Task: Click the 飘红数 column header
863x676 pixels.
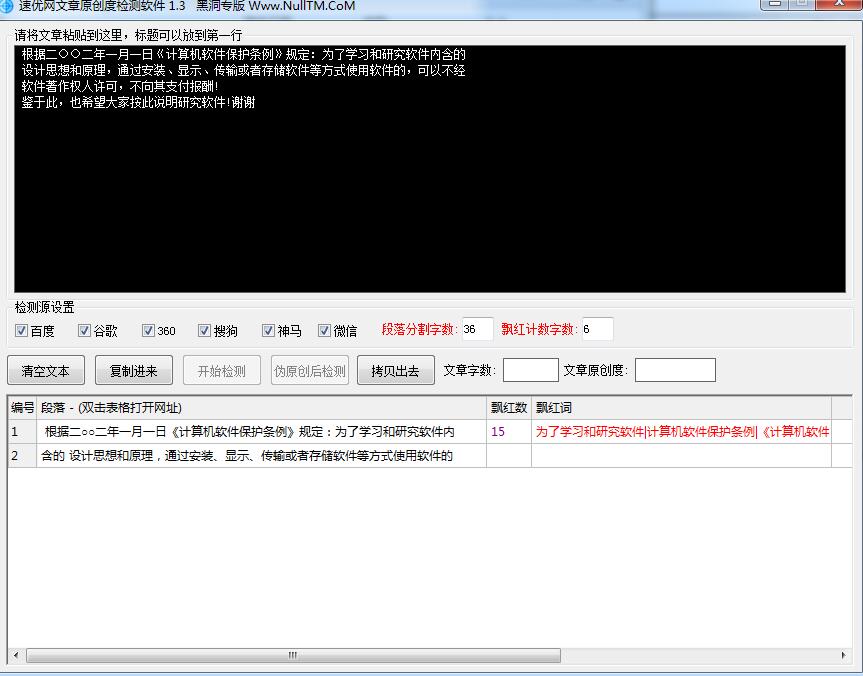Action: click(x=509, y=407)
